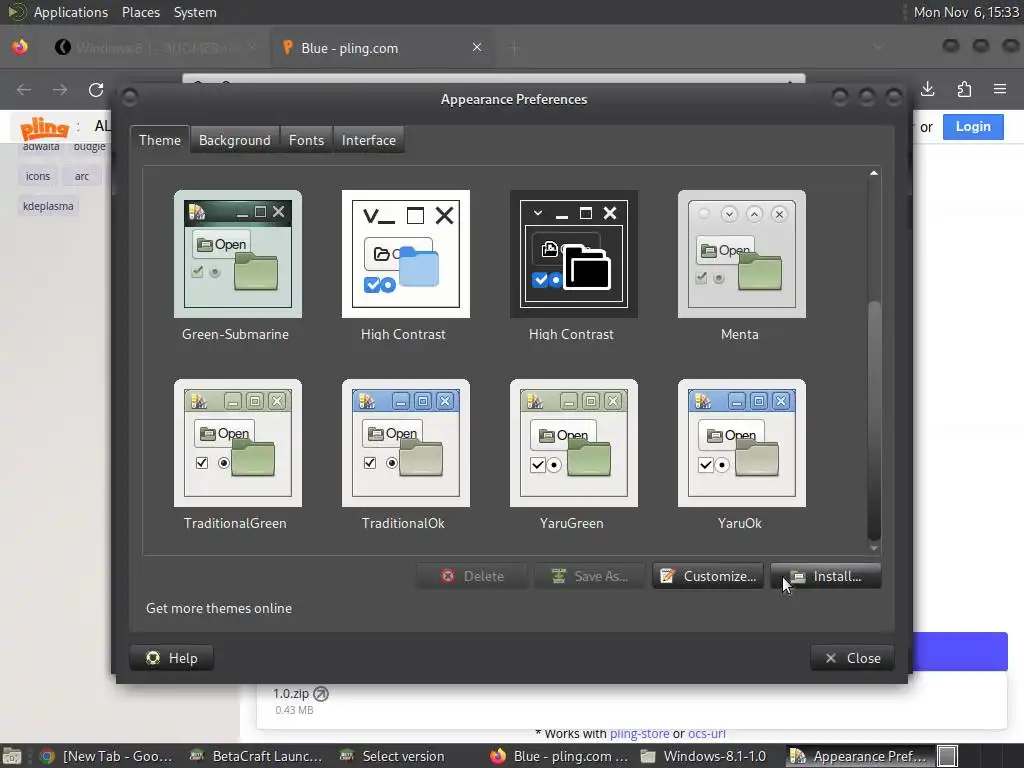The image size is (1024, 768).
Task: Click the show desktop icon in taskbar
Action: click(12, 756)
